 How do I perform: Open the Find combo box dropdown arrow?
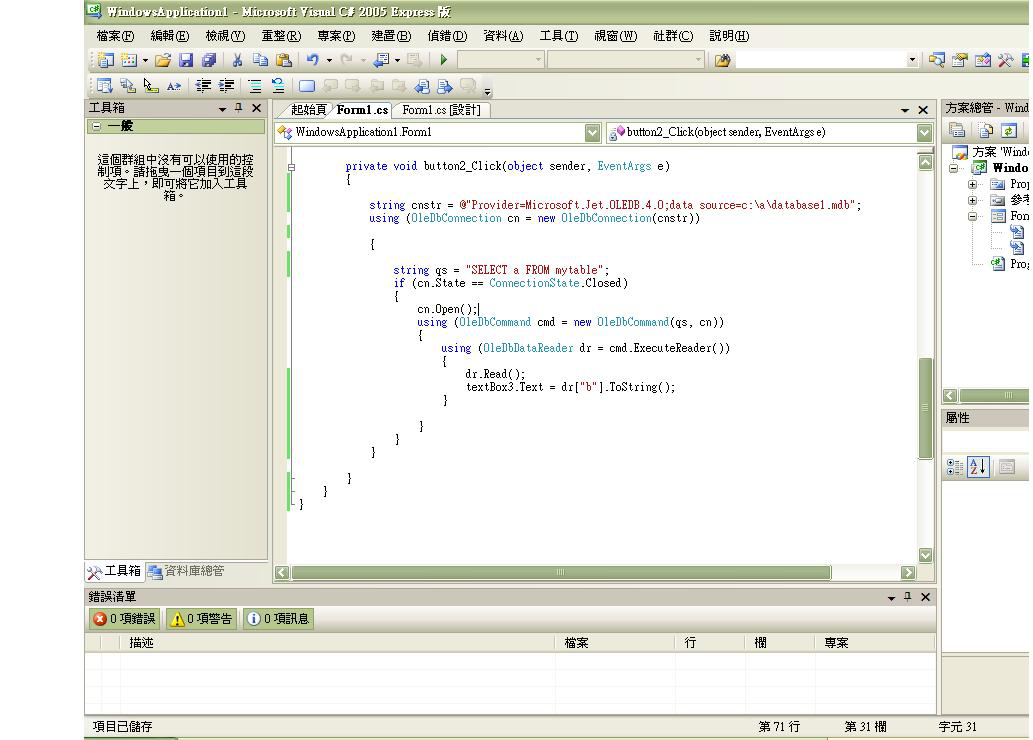(912, 61)
